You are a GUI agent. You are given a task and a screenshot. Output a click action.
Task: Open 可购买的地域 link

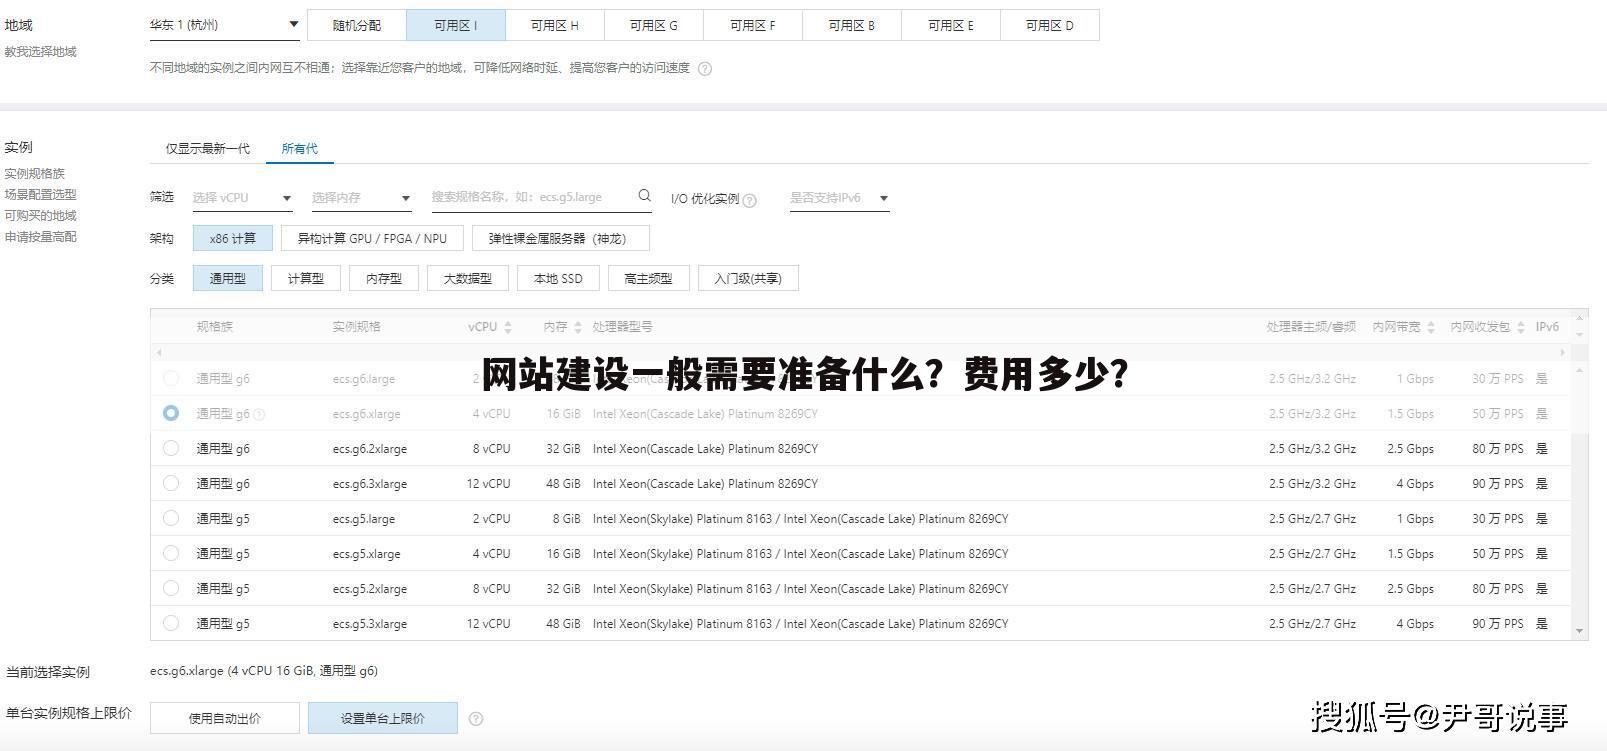pyautogui.click(x=41, y=215)
